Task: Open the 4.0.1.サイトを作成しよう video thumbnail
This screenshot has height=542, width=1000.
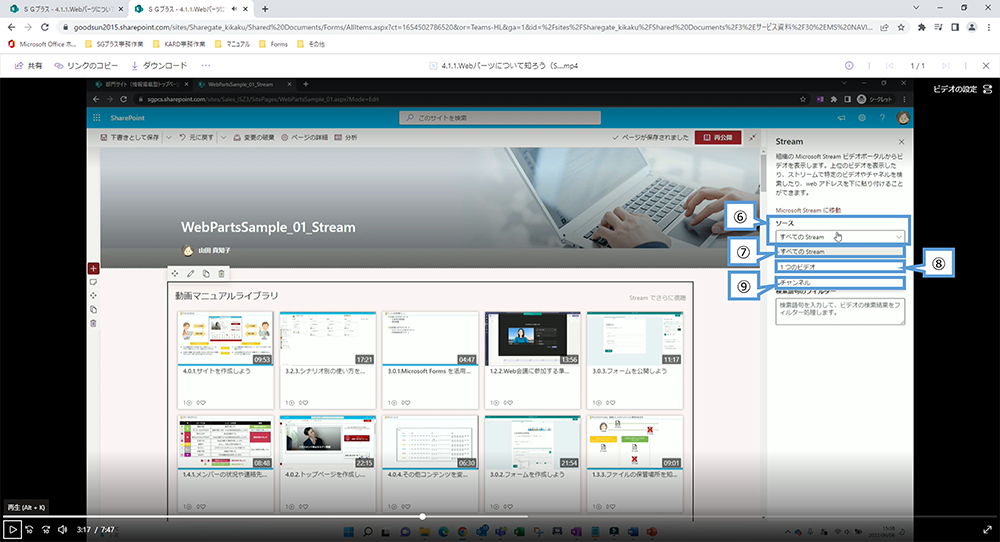Action: tap(225, 338)
